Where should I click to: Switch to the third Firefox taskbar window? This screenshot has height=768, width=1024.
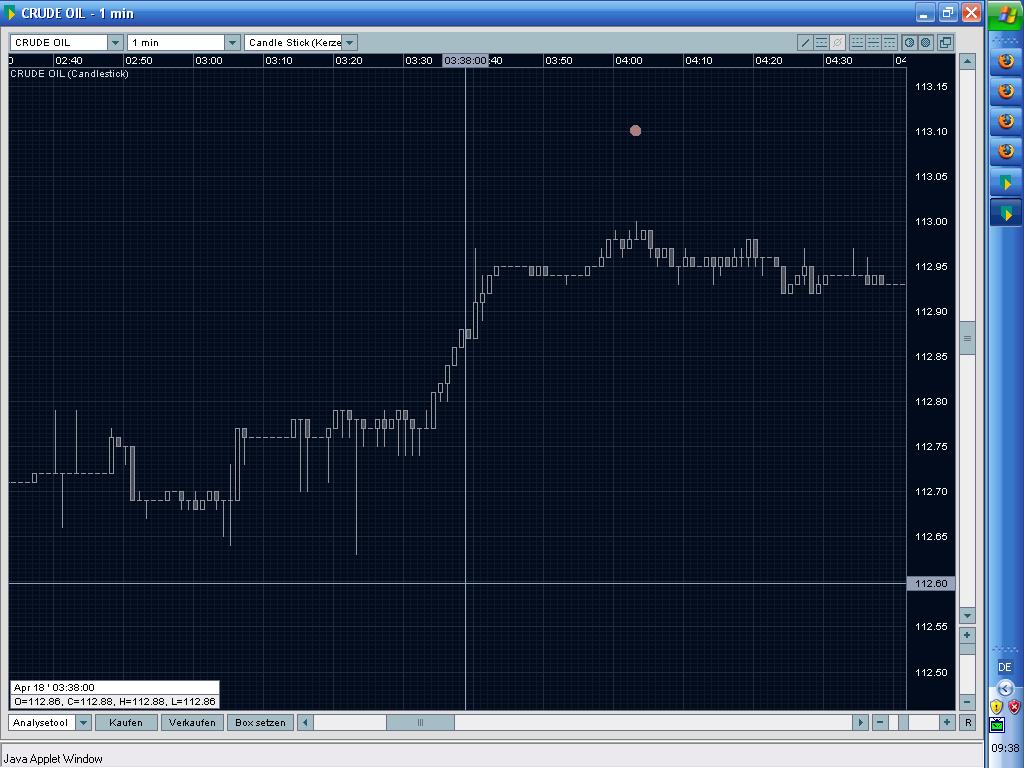pyautogui.click(x=1006, y=121)
